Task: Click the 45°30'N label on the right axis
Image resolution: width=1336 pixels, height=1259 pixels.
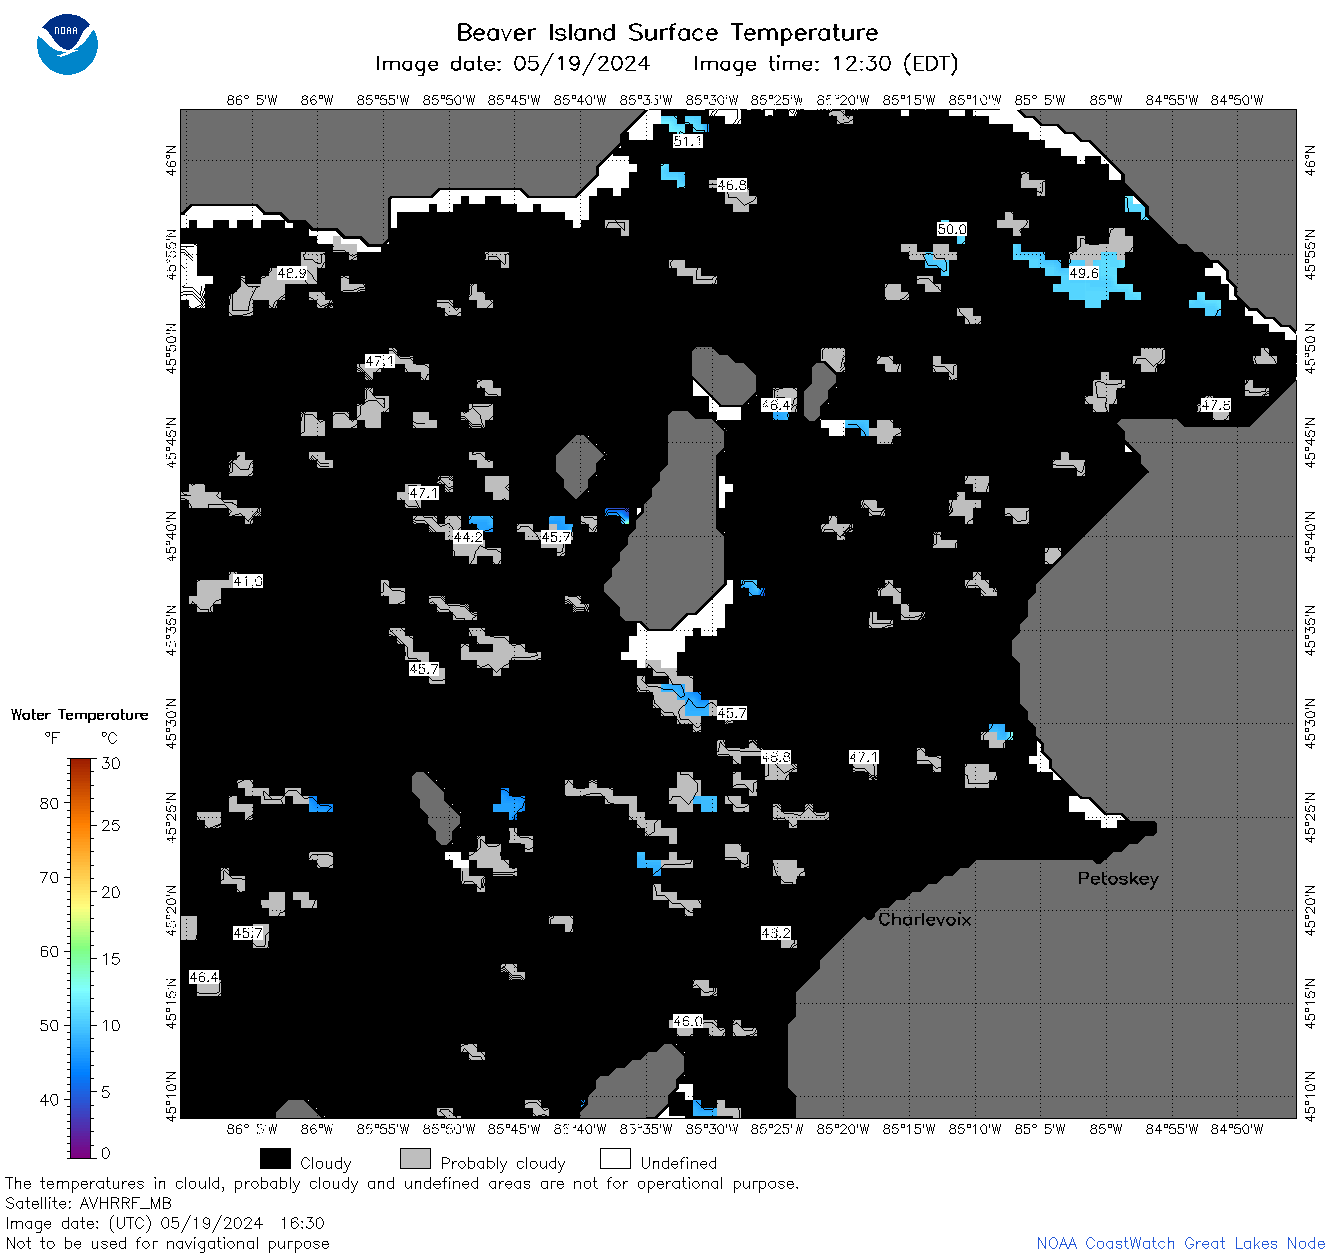Action: 1311,724
